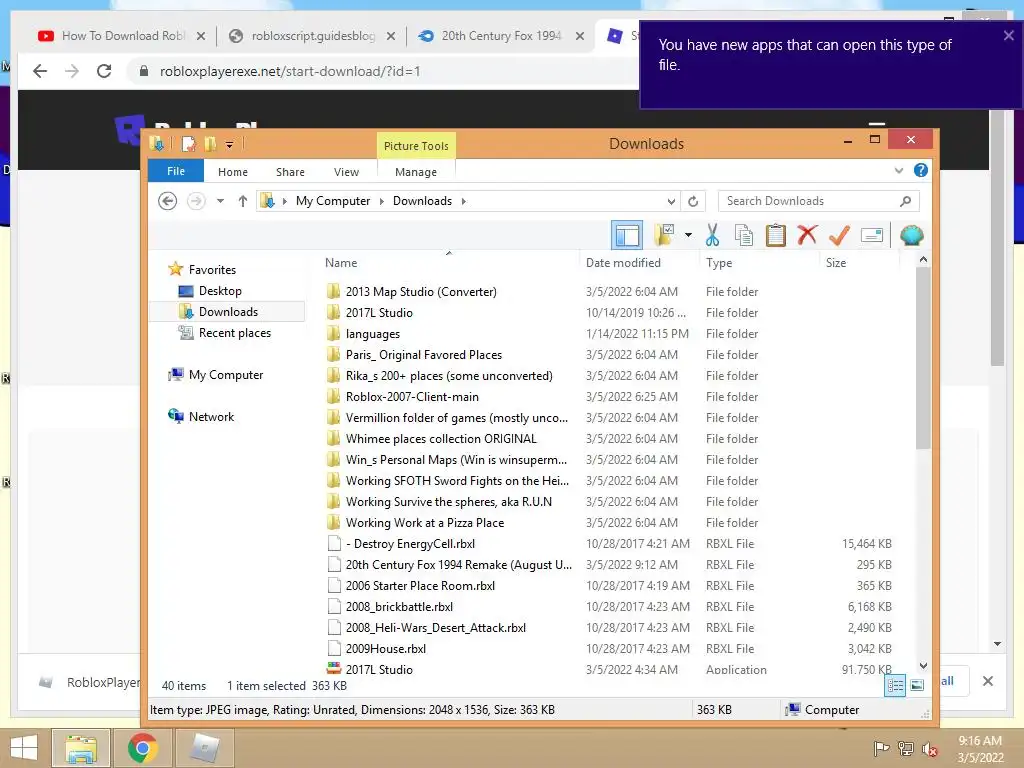Open the address bar history dropdown
The width and height of the screenshot is (1024, 768).
(x=671, y=201)
